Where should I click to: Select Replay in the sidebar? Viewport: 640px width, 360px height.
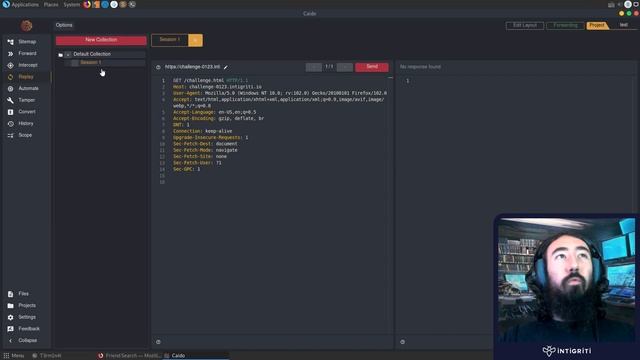(x=27, y=77)
